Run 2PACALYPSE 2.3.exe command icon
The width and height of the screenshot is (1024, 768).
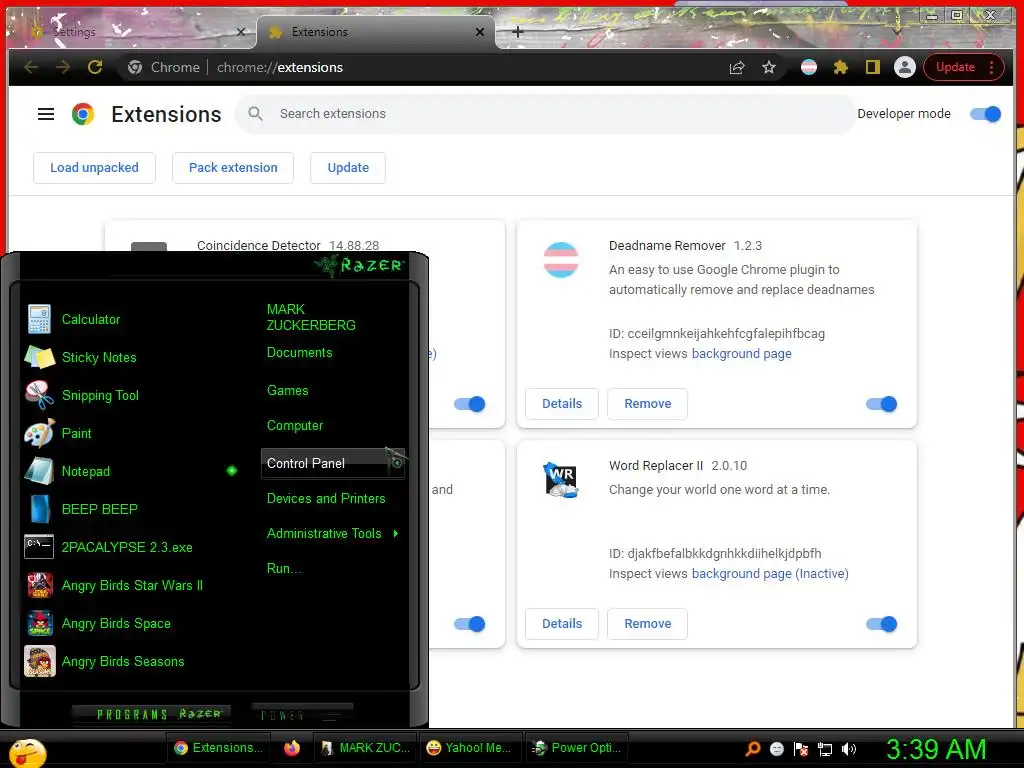coord(39,547)
